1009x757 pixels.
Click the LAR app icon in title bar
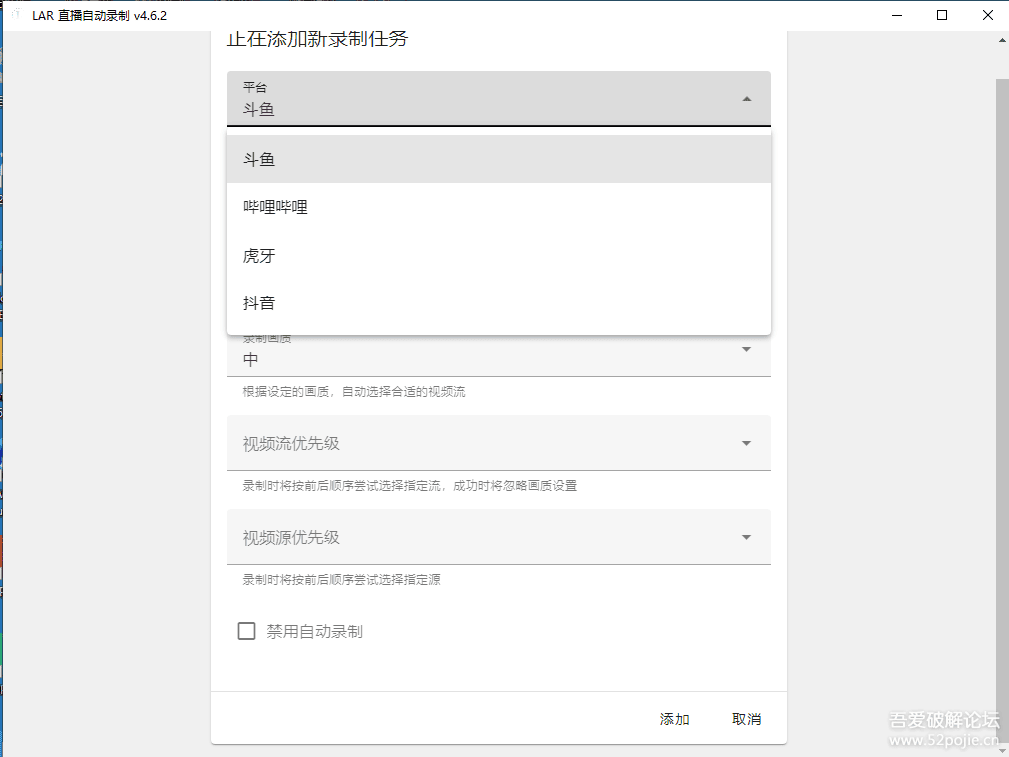pos(16,15)
